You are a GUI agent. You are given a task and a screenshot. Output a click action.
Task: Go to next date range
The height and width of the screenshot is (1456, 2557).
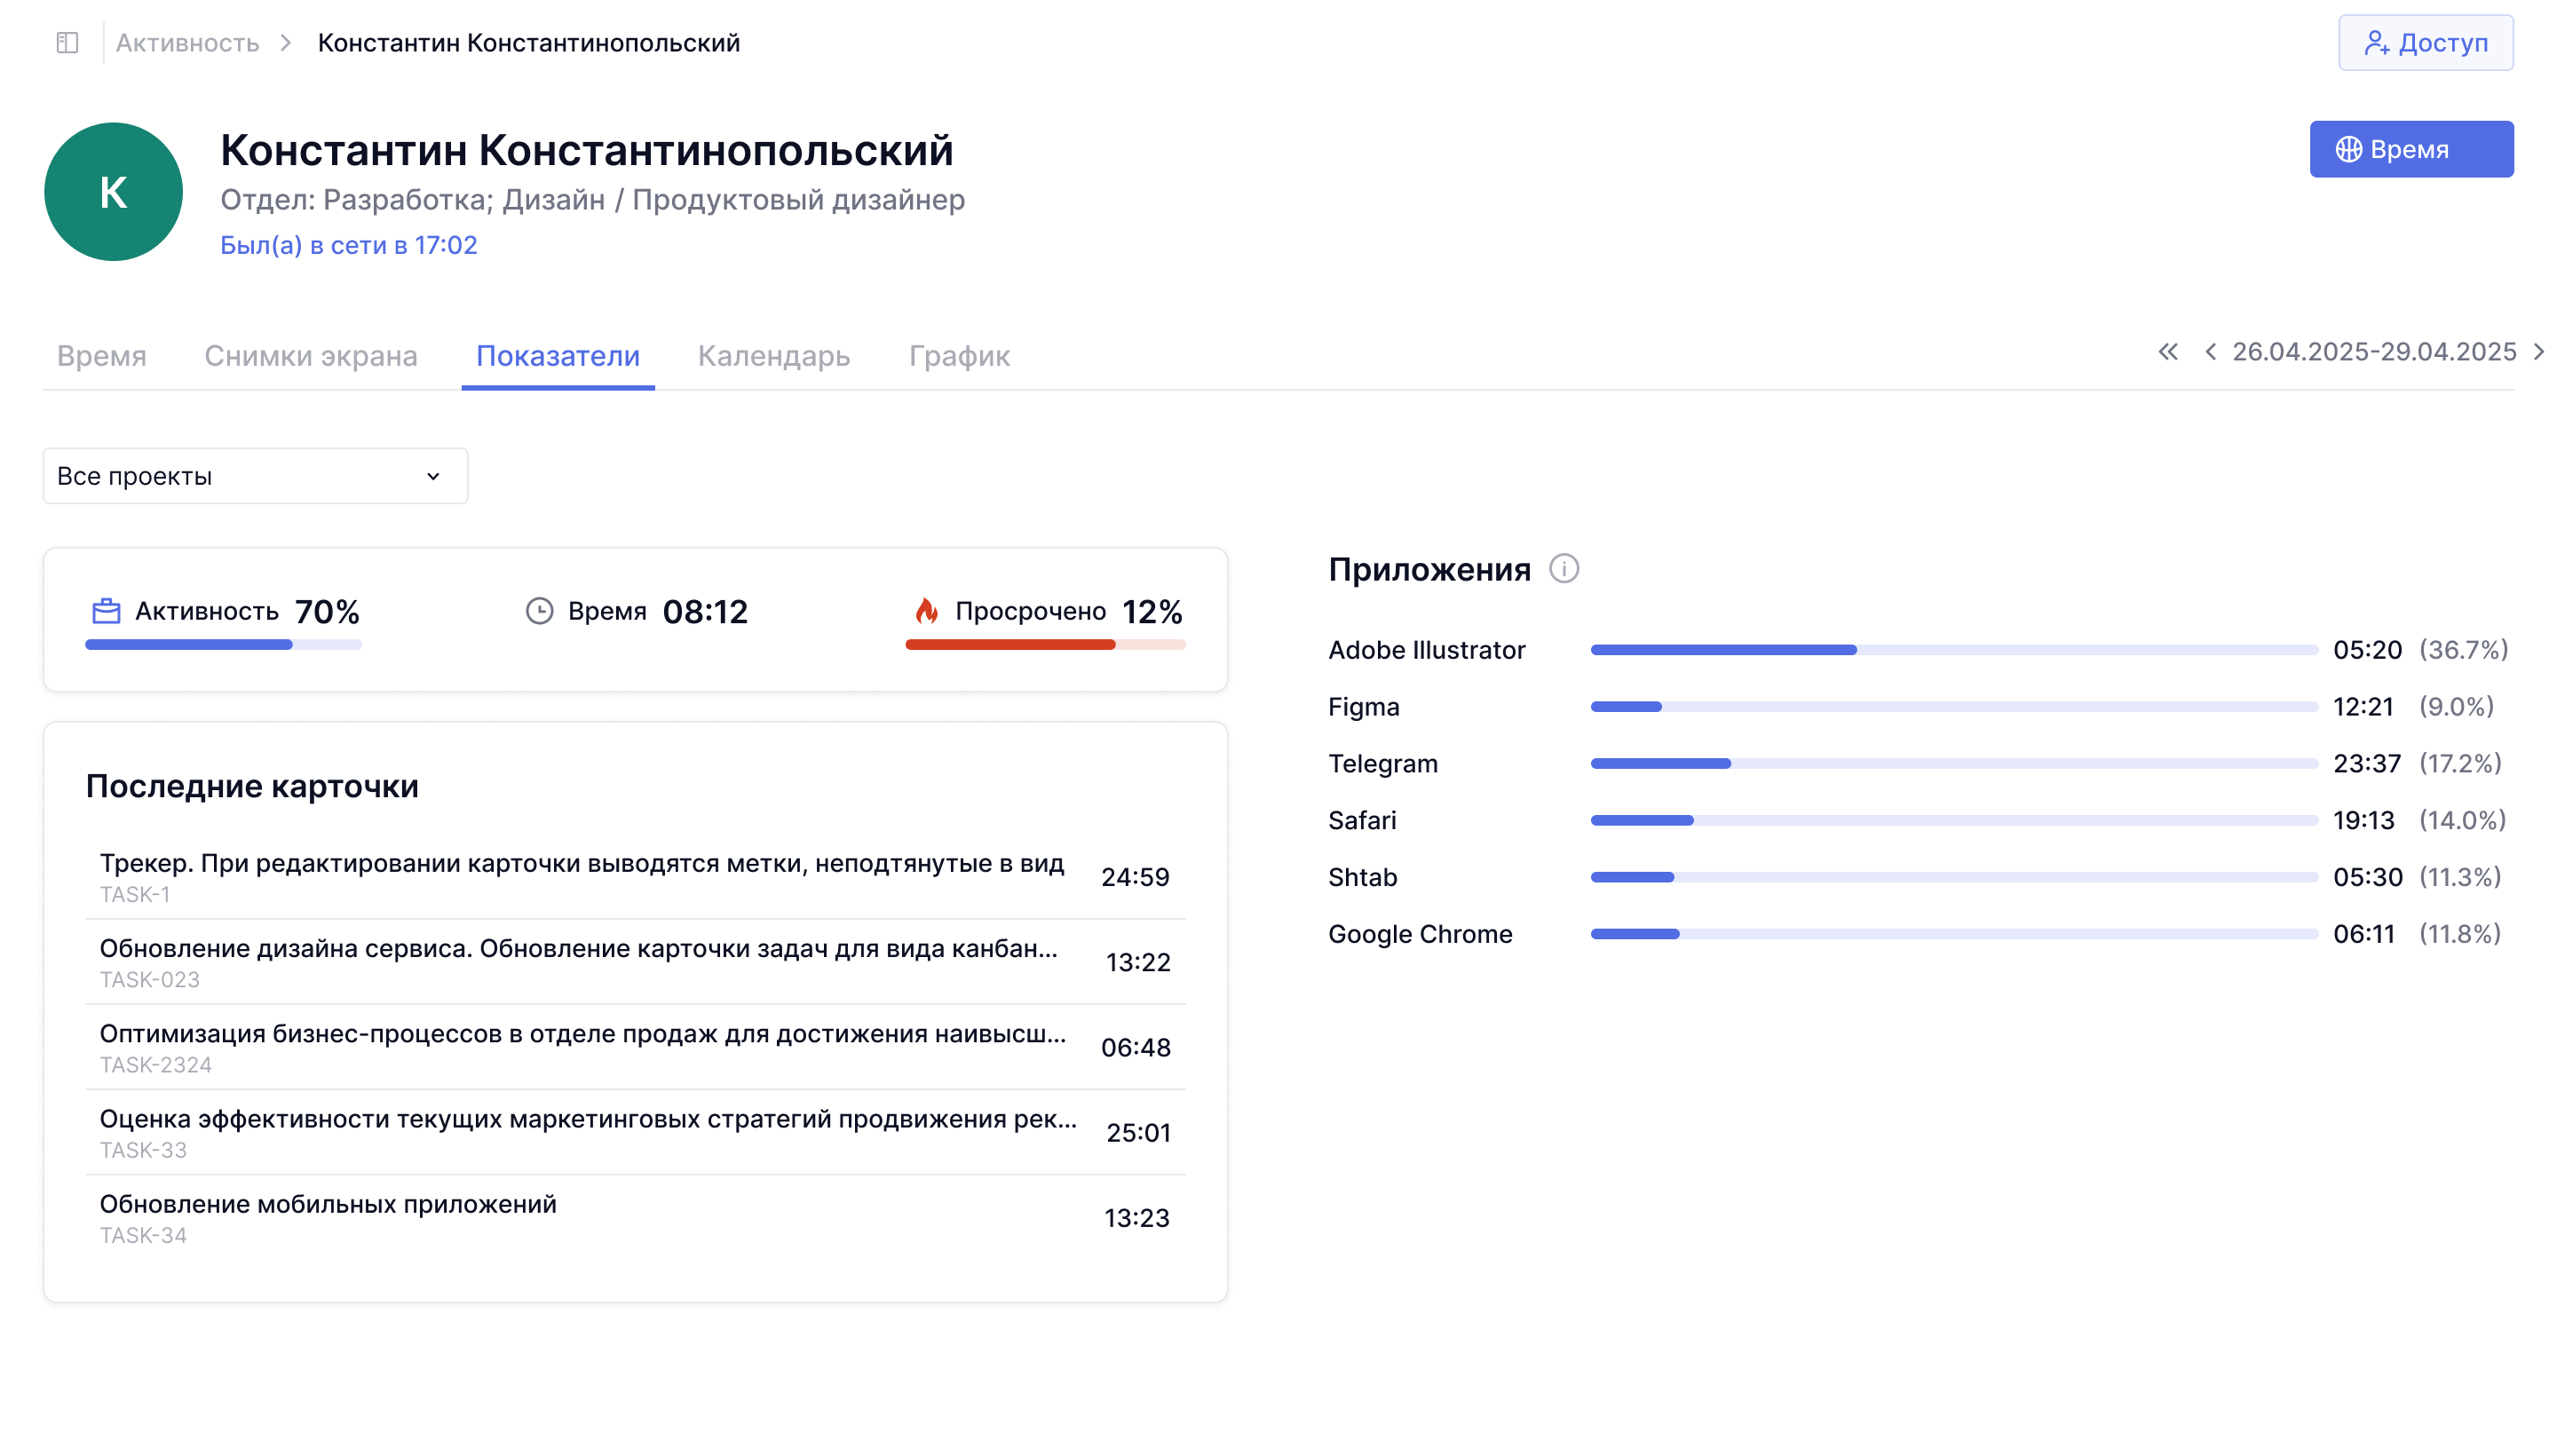pos(2538,352)
